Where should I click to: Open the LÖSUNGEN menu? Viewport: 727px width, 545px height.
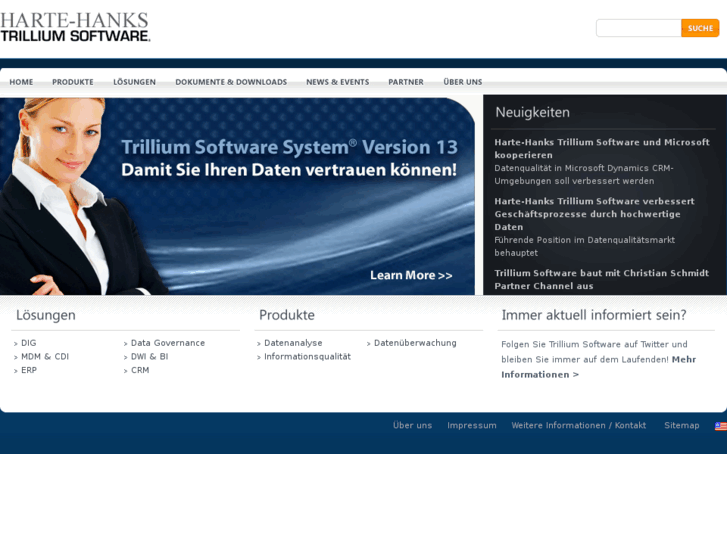pos(134,82)
